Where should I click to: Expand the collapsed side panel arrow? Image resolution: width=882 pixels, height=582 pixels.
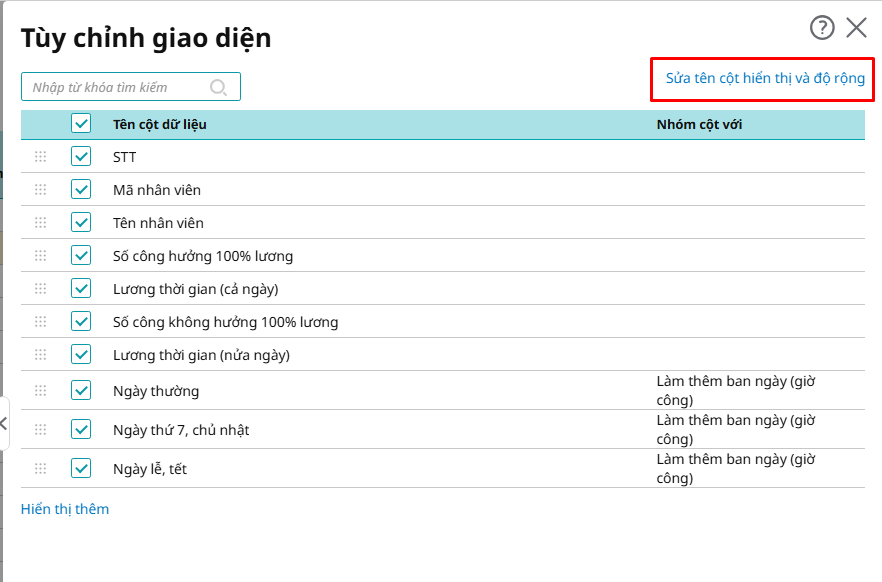coord(4,424)
